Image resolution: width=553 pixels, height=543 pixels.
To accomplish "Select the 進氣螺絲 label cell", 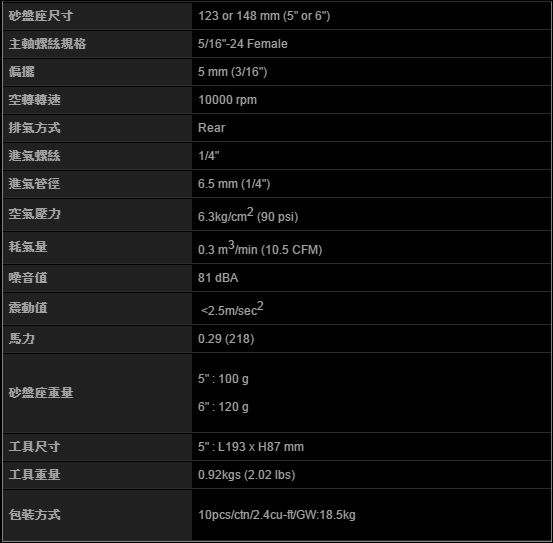I will [x=97, y=155].
